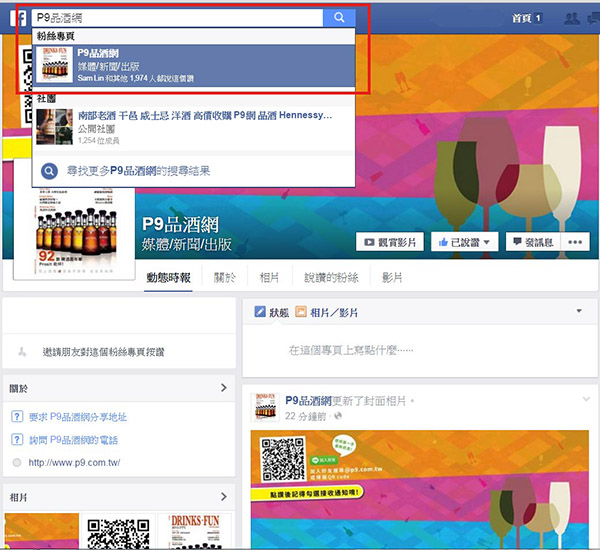
Task: Open 南部老酒 group thumbnail in search dropdown
Action: click(54, 127)
